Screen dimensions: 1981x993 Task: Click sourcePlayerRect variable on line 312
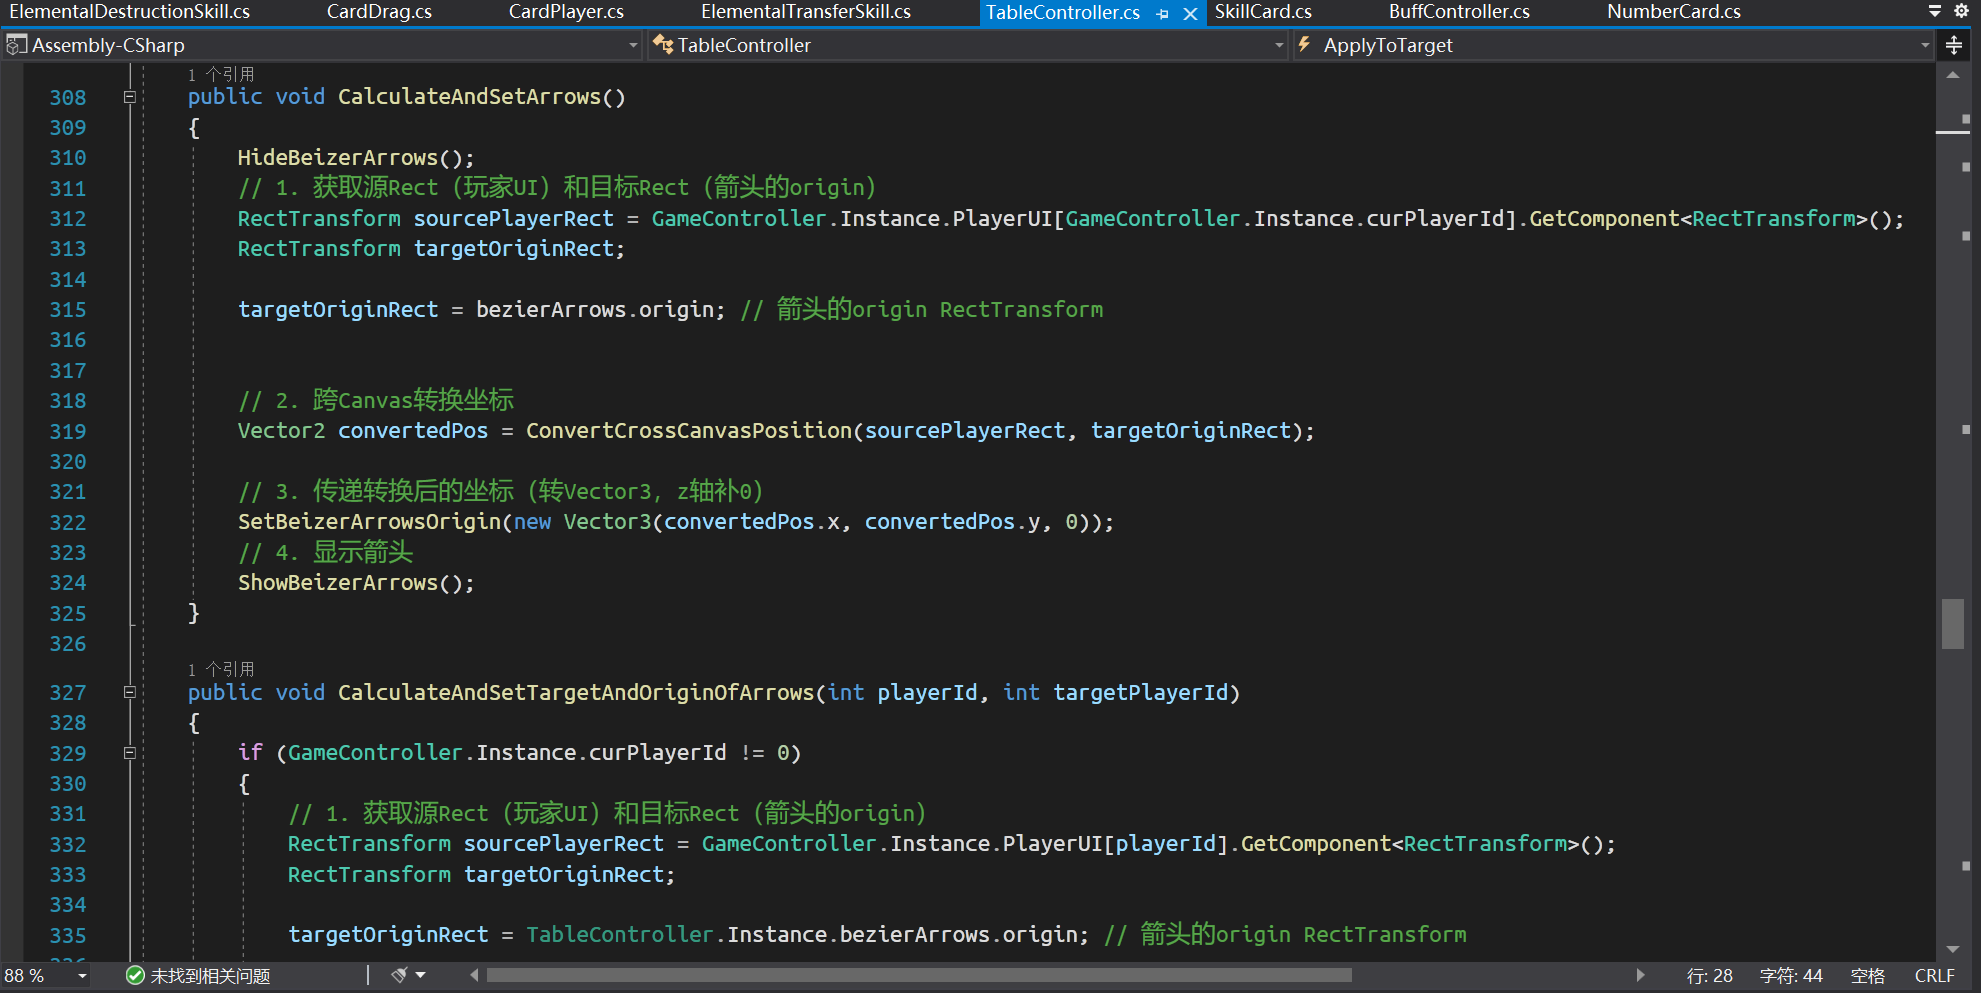[513, 219]
